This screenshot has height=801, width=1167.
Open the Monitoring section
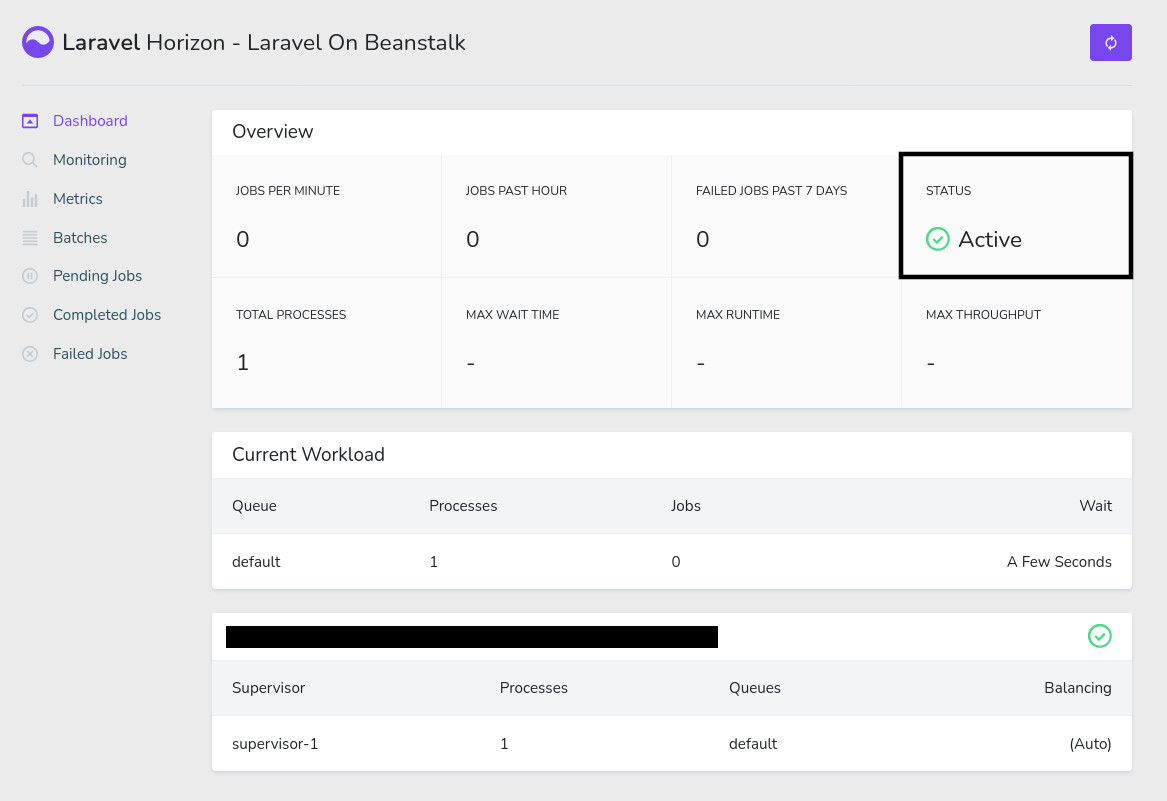click(x=89, y=159)
